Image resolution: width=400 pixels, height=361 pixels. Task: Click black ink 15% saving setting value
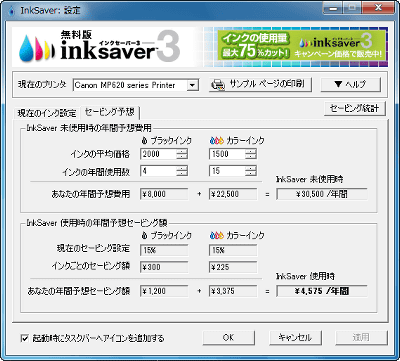click(164, 250)
